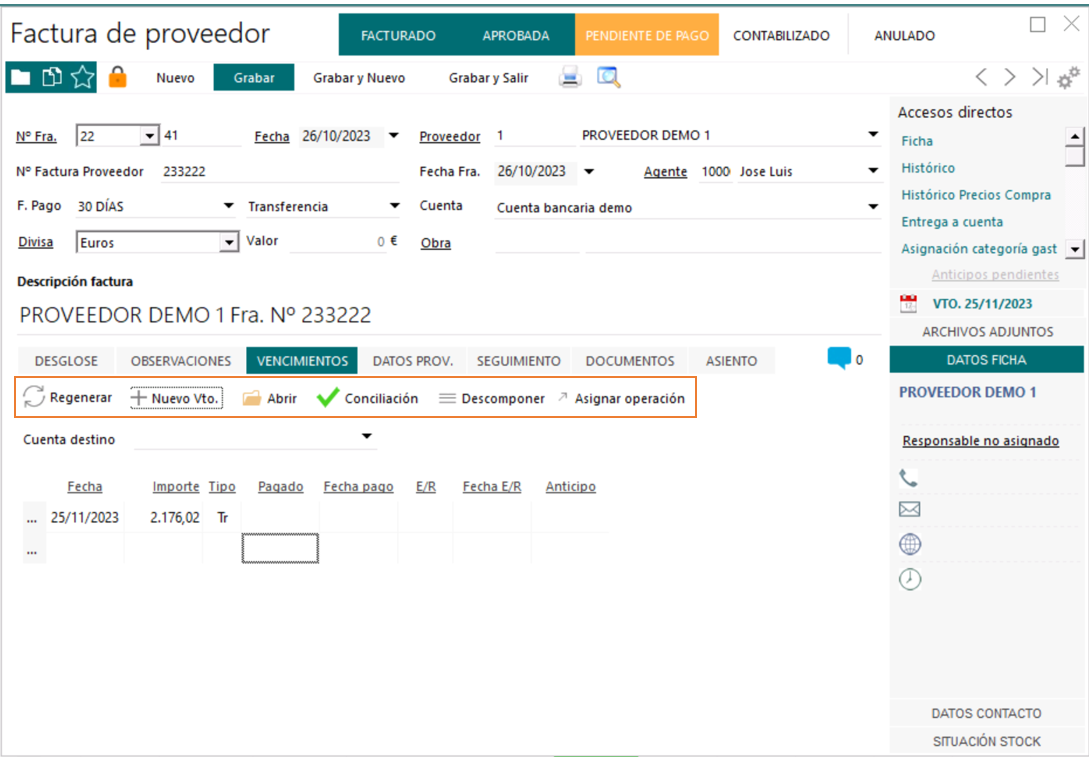The width and height of the screenshot is (1089, 759).
Task: Open the Divisa Euros combo box
Action: point(228,242)
